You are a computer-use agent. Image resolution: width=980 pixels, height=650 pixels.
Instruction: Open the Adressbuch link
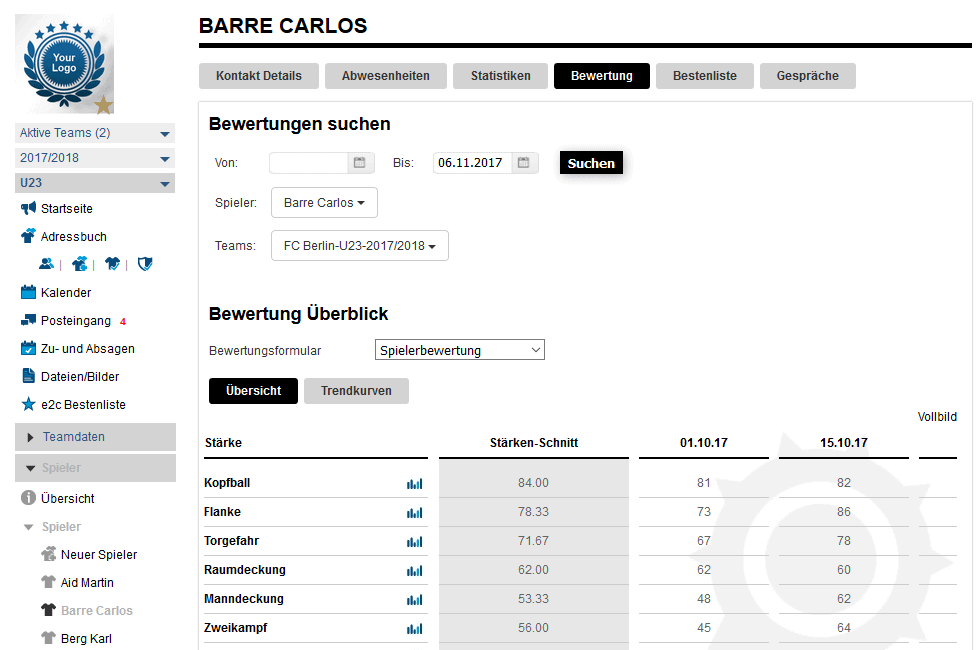pyautogui.click(x=74, y=237)
